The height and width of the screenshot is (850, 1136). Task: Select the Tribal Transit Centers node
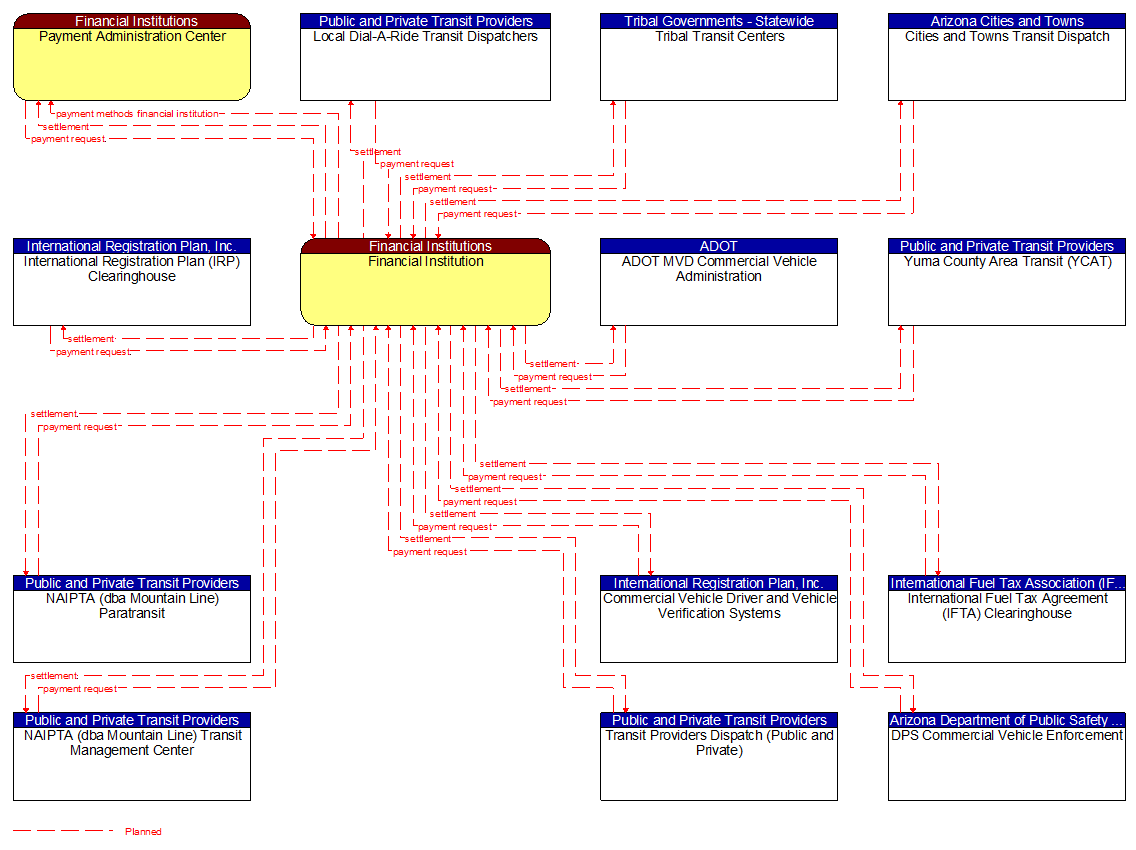[x=718, y=55]
